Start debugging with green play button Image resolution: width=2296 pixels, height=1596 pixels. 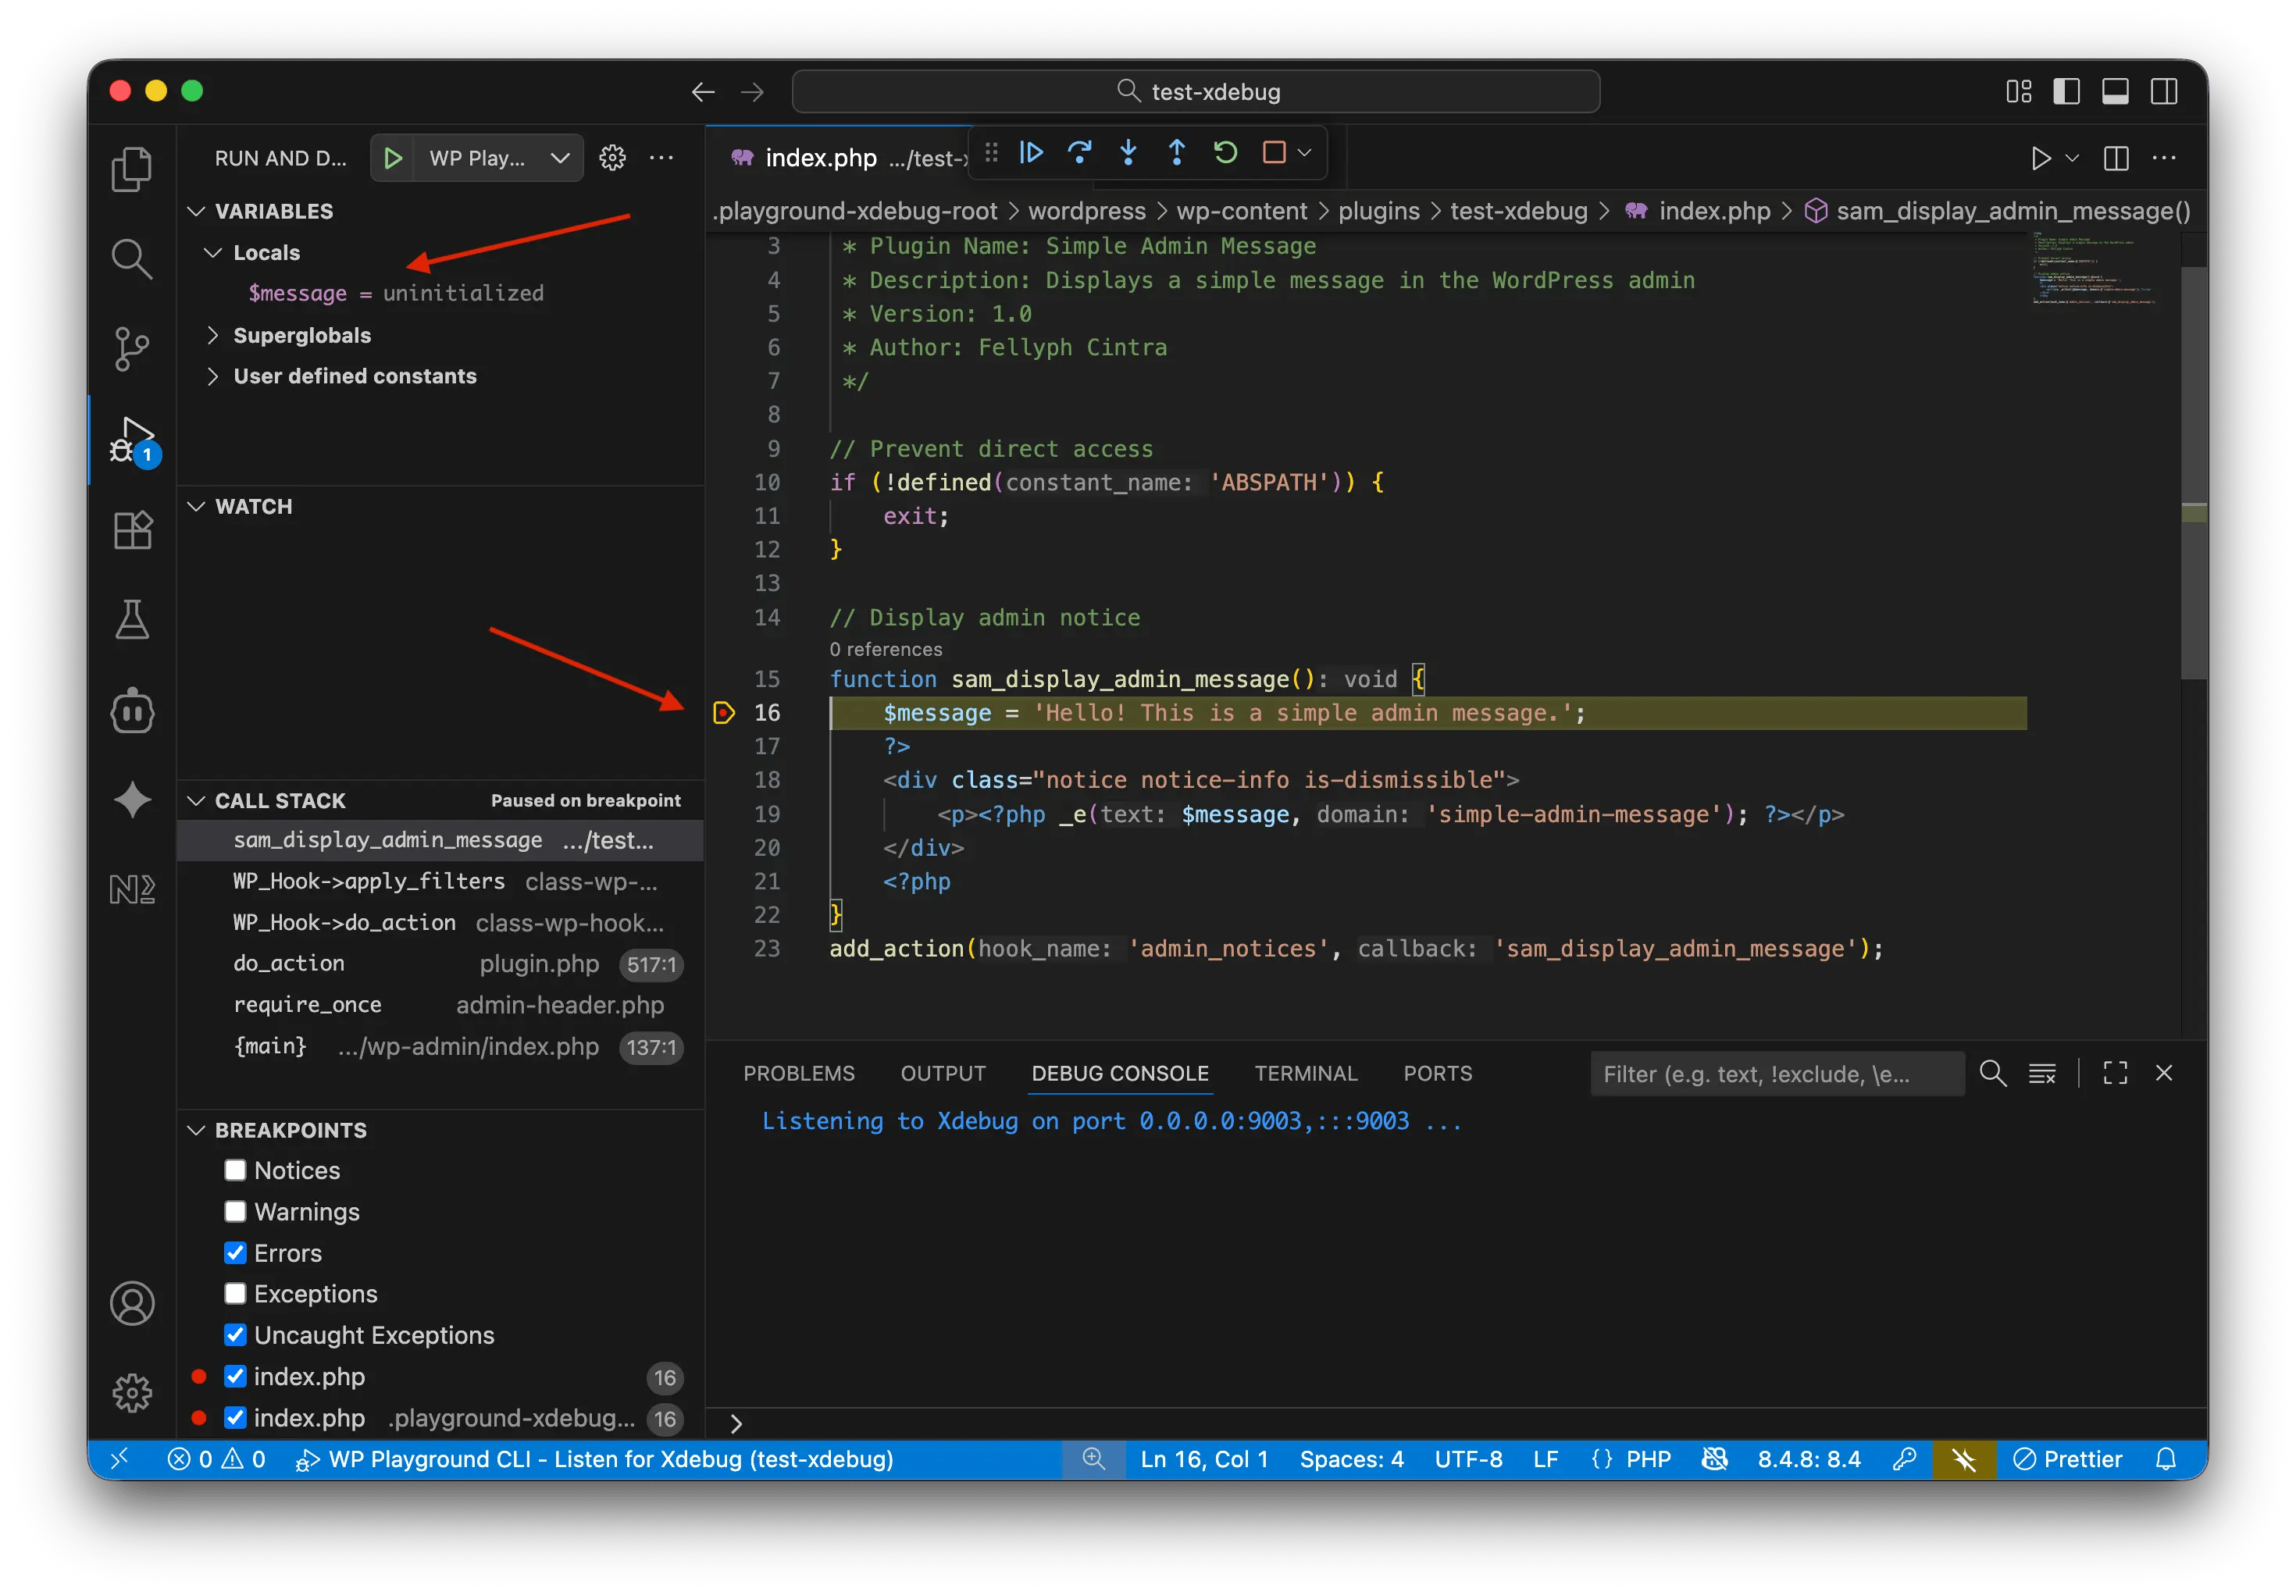[x=393, y=158]
